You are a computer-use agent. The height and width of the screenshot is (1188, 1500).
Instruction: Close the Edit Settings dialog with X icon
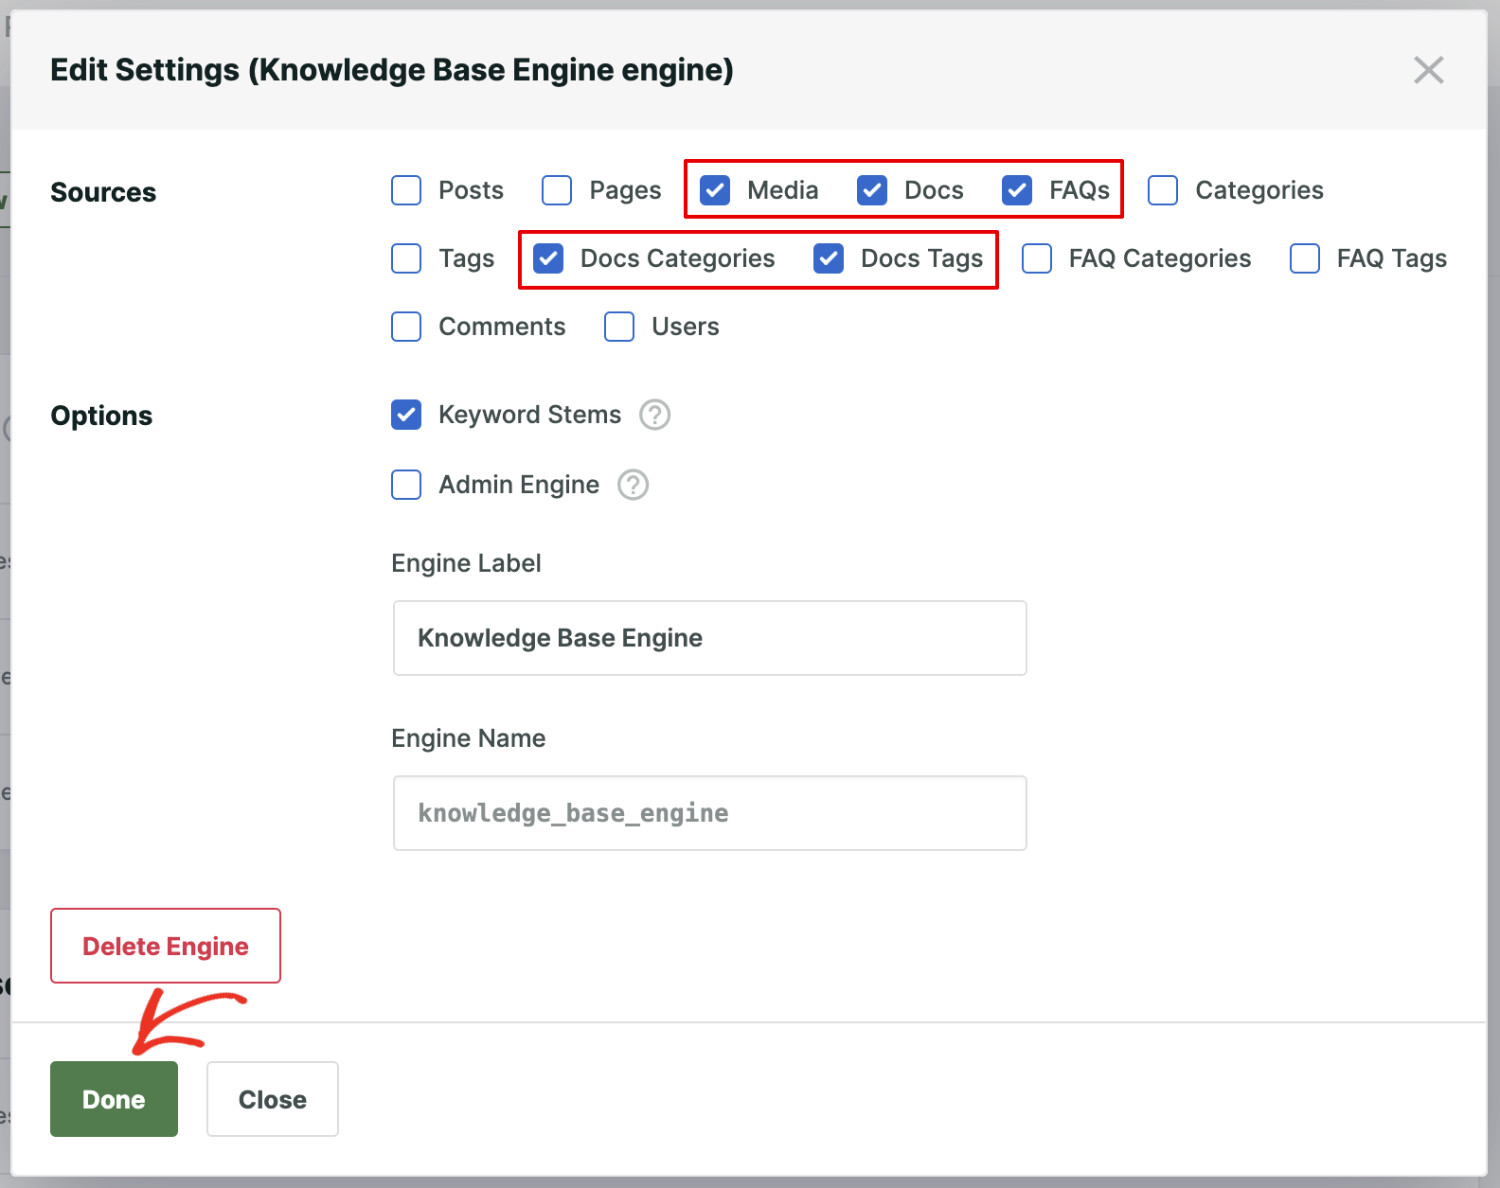coord(1428,70)
